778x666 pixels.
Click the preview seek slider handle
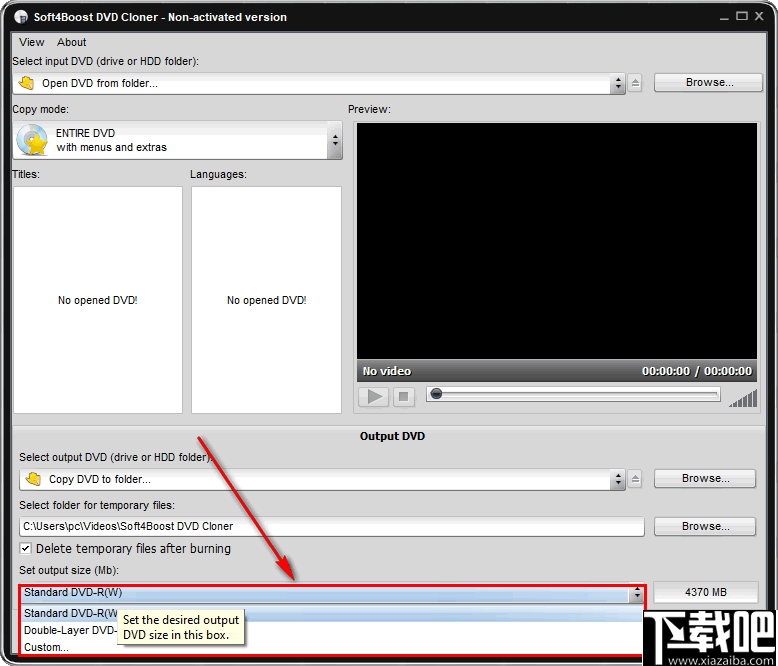436,394
